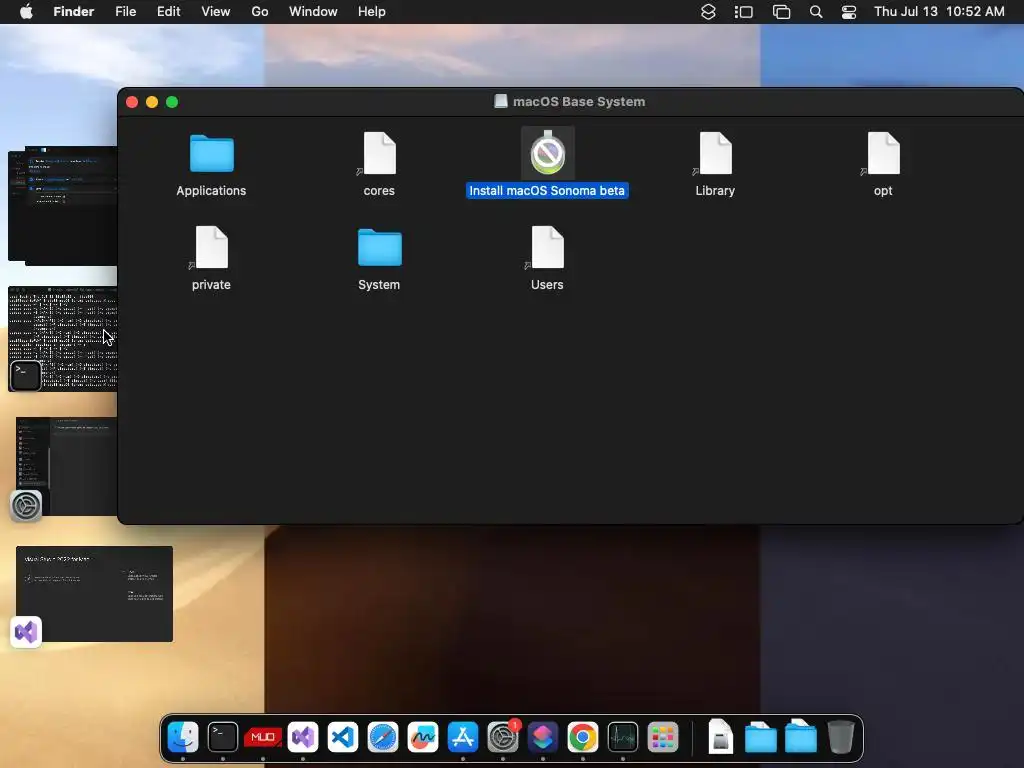Switch to the System Settings window in Stage Manager

[67, 466]
